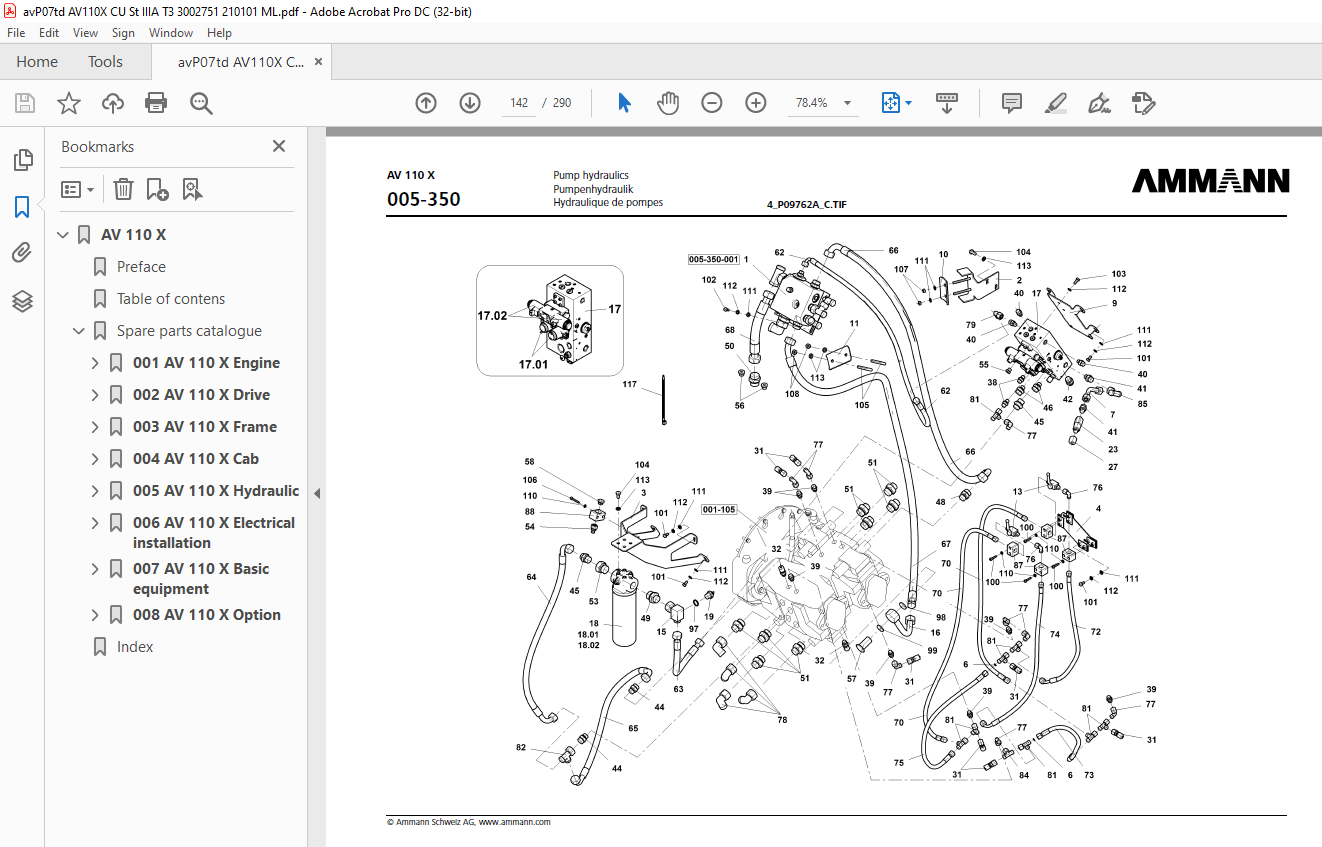Close the avP07td AV110X document tab
Viewport: 1322px width, 847px height.
[319, 62]
